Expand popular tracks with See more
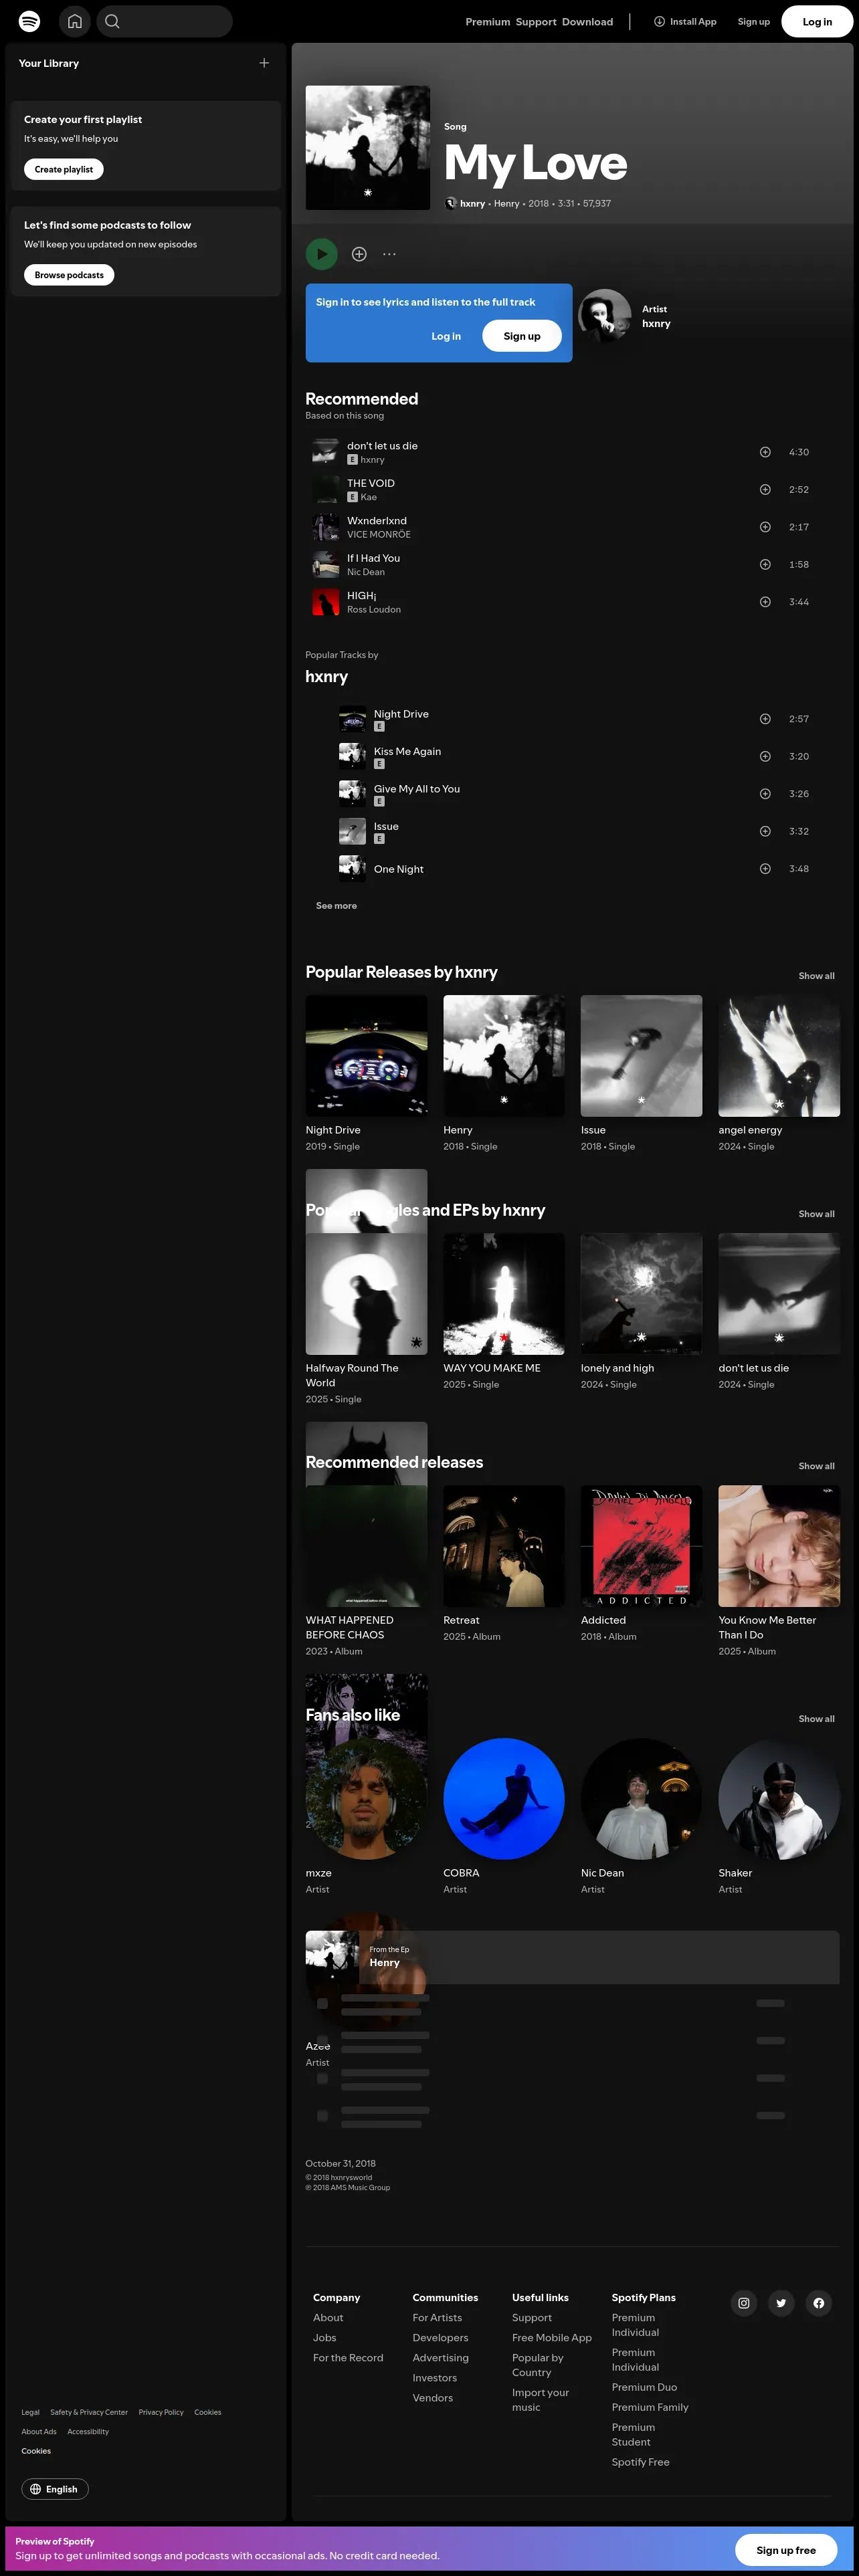 [x=336, y=906]
